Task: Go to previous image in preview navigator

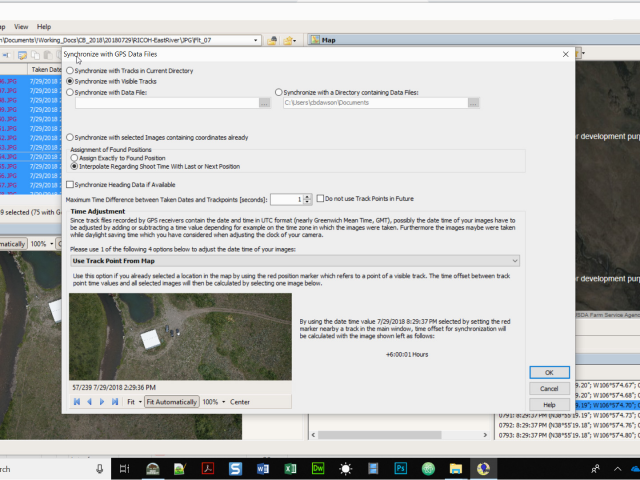Action: pos(89,402)
